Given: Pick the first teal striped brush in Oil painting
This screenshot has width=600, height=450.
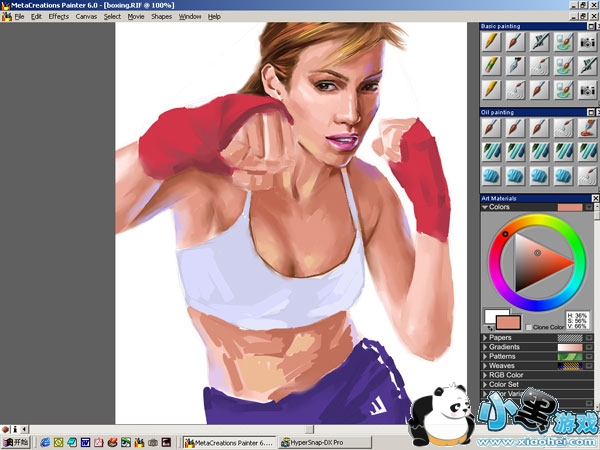Looking at the screenshot, I should (x=491, y=152).
